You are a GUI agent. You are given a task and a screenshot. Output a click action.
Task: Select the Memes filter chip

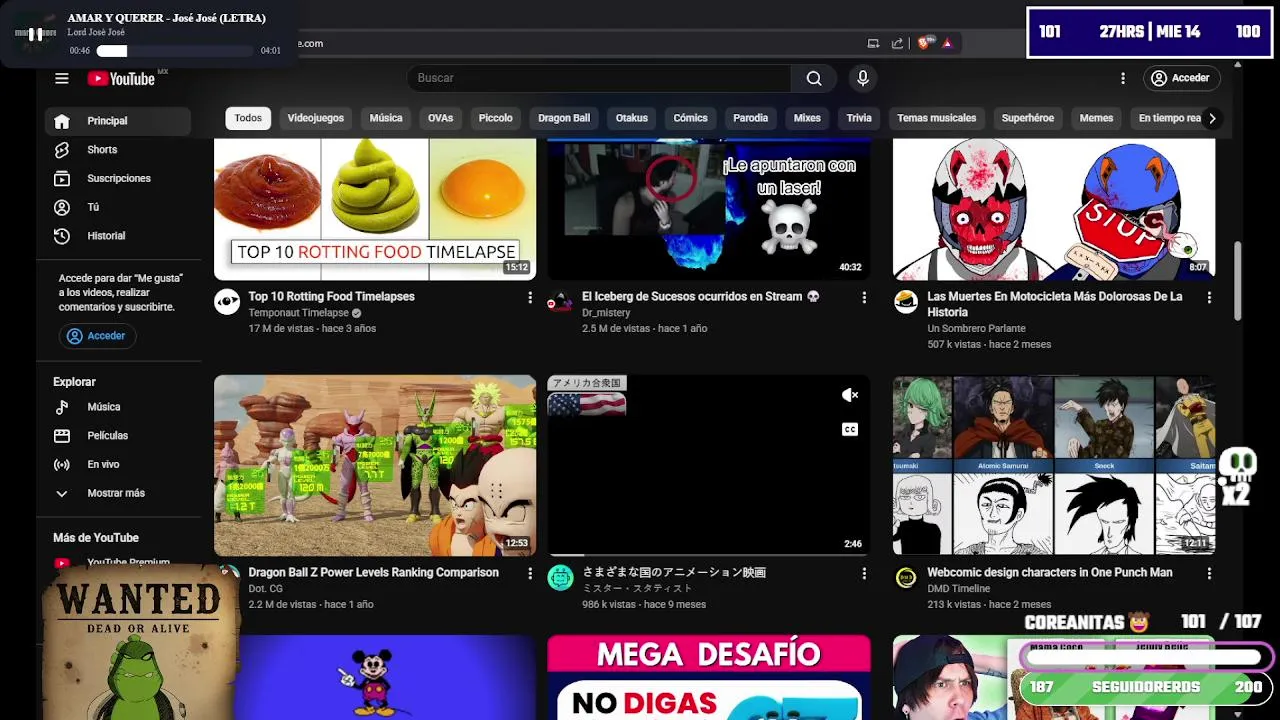coord(1096,118)
